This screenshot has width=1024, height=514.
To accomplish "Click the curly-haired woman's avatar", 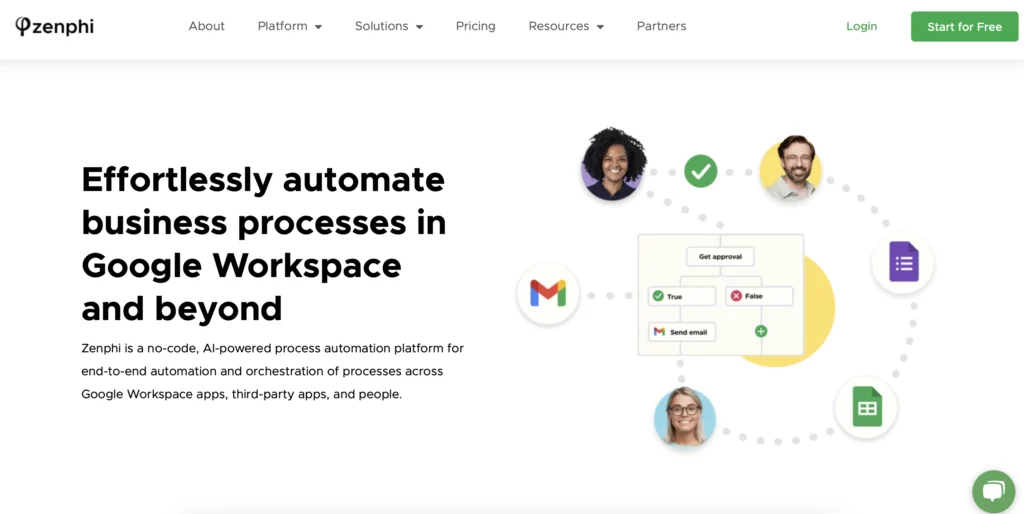I will 613,164.
